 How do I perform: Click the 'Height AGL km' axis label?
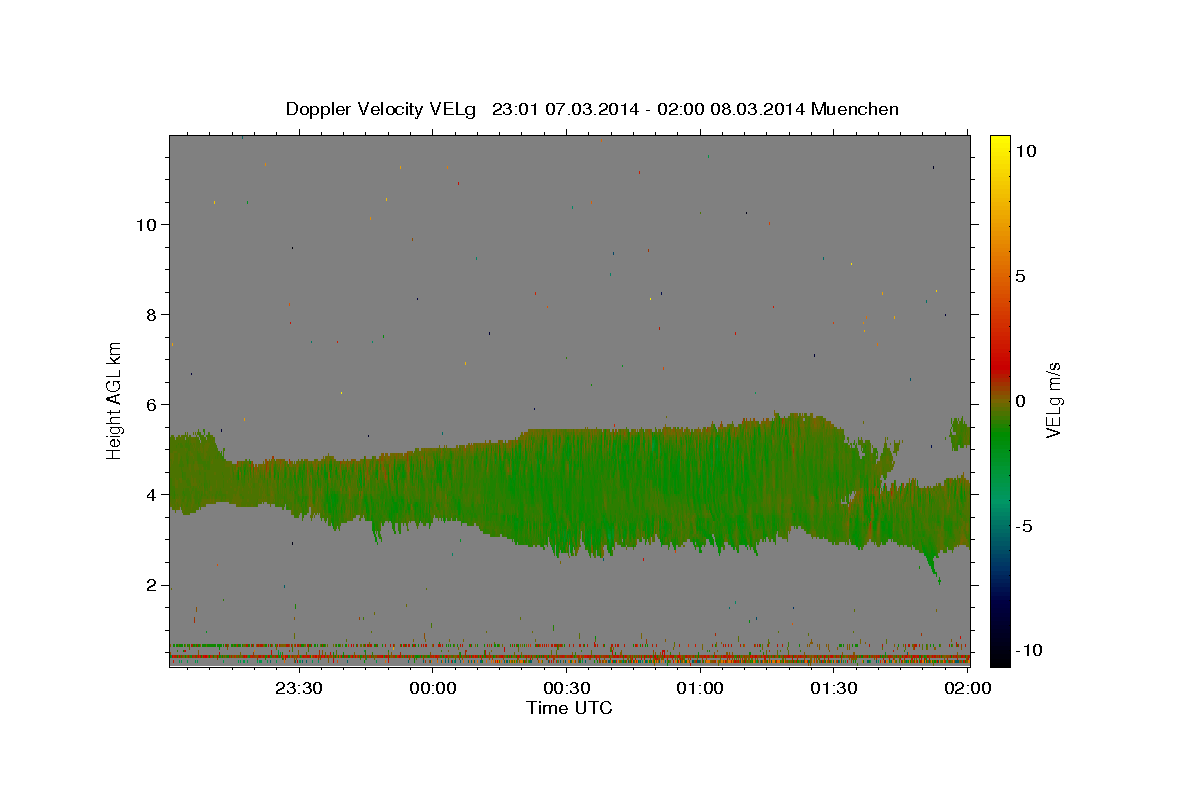click(115, 399)
